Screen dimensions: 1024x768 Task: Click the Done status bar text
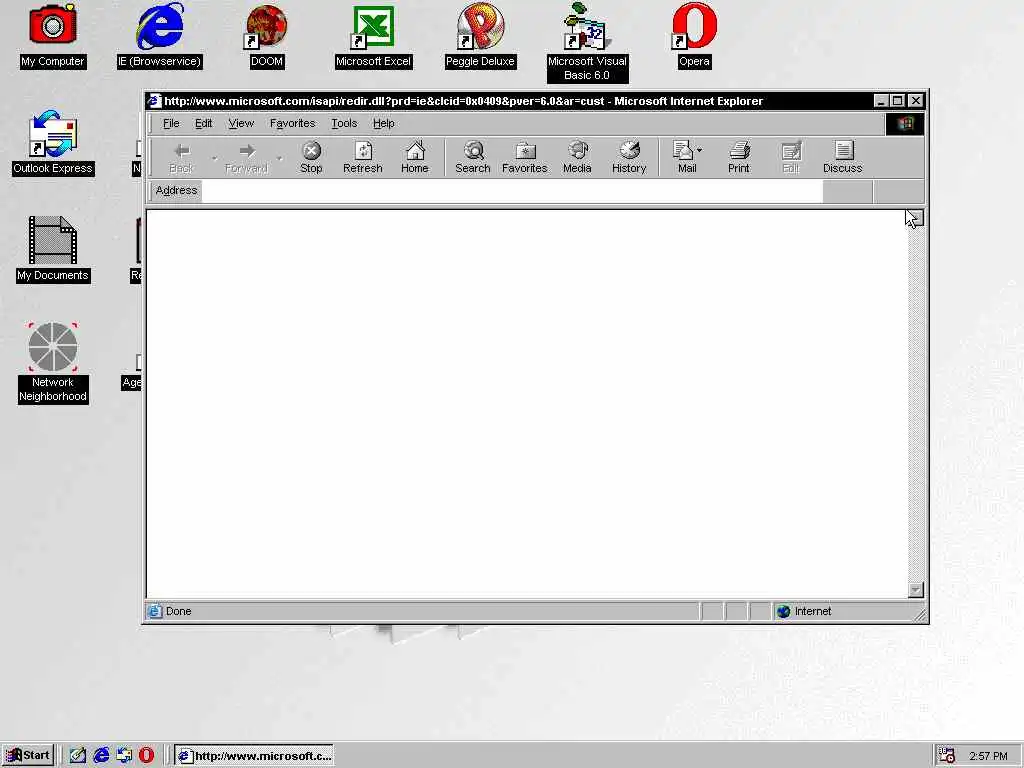[x=178, y=611]
